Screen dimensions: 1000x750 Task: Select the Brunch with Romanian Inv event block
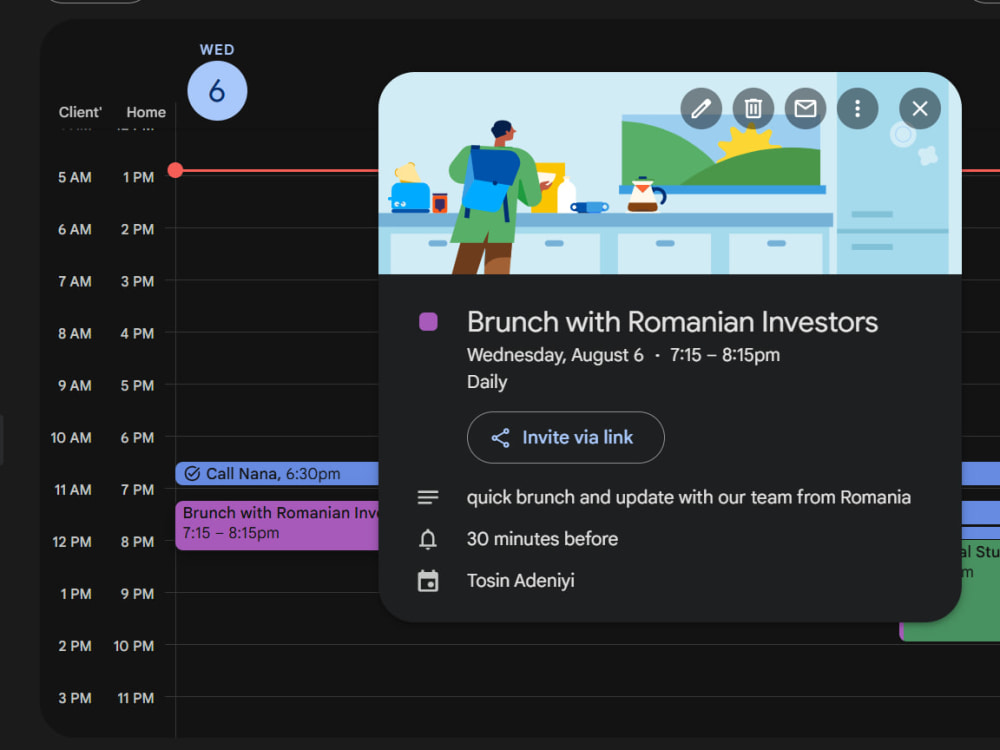pyautogui.click(x=277, y=526)
